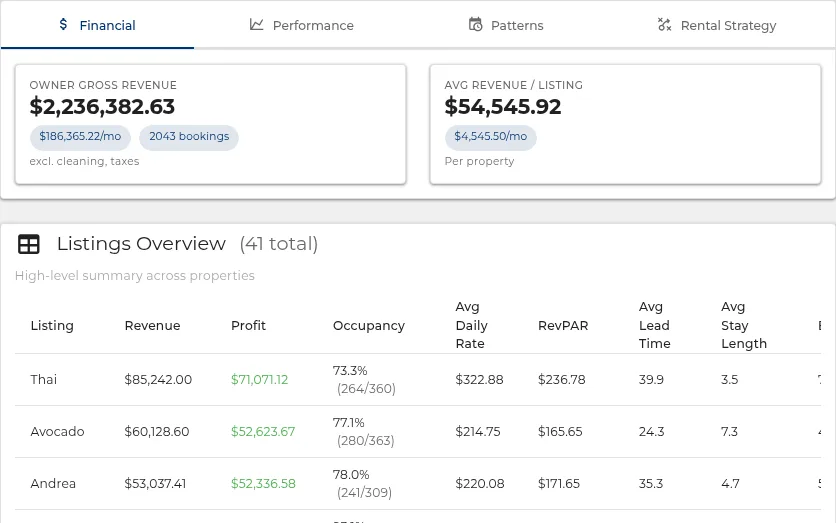836x523 pixels.
Task: Click Thai RevPAR $236.78
Action: point(561,380)
